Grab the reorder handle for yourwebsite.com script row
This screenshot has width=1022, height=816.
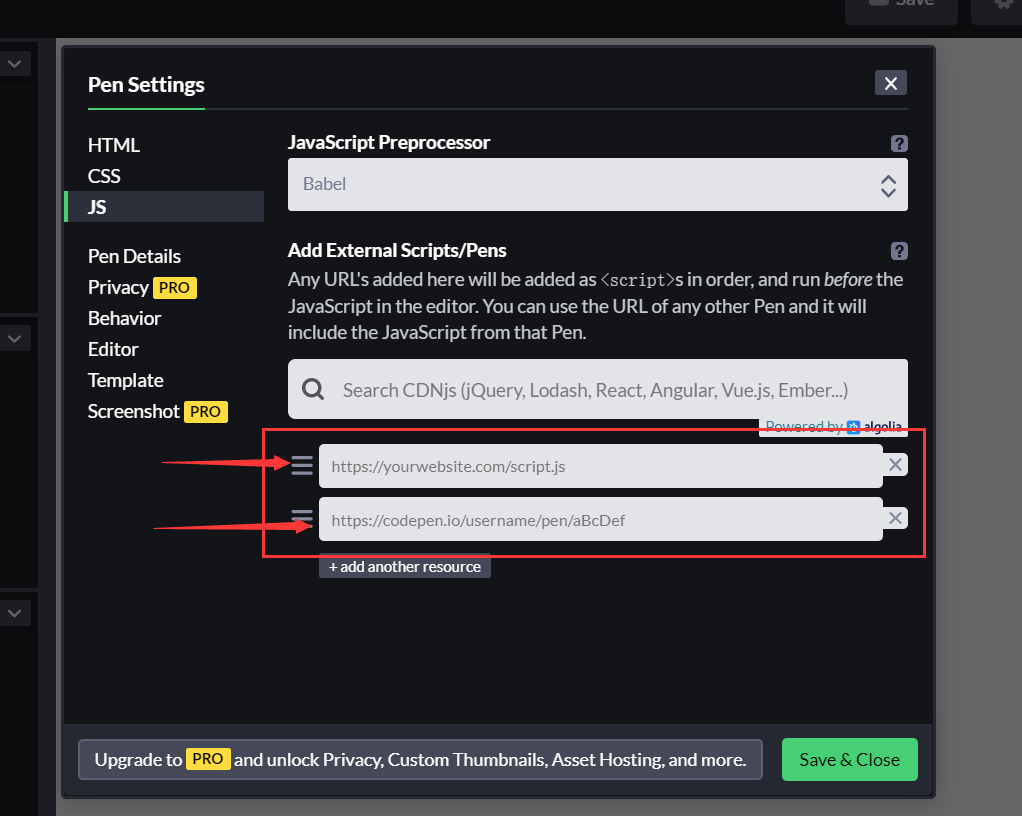tap(302, 465)
